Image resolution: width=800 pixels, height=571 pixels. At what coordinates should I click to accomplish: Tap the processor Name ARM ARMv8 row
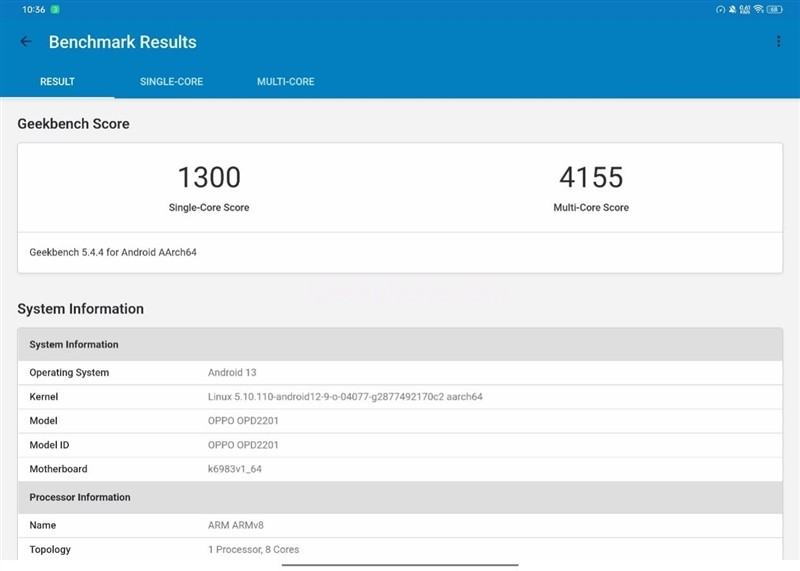(x=400, y=525)
